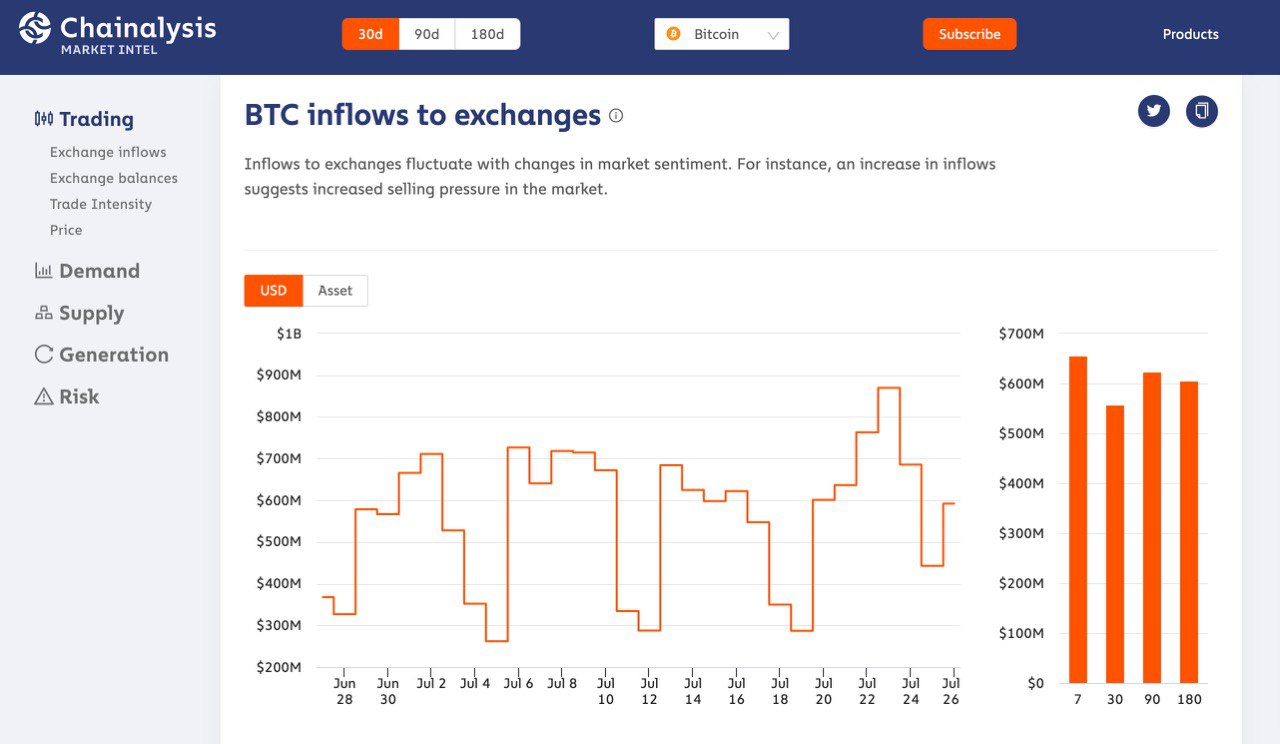The image size is (1280, 744).
Task: Click the Risk warning triangle icon
Action: (x=44, y=397)
